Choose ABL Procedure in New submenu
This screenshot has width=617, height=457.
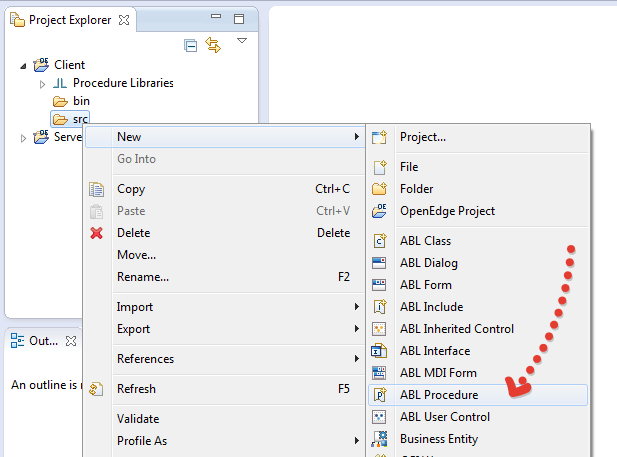[x=478, y=395]
